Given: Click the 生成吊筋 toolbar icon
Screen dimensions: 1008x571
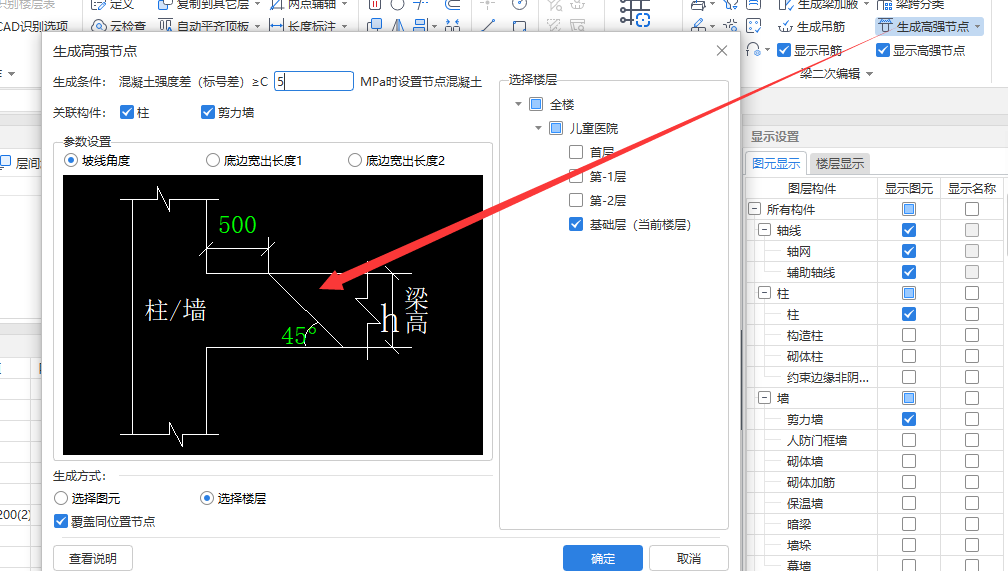Looking at the screenshot, I should pos(786,26).
